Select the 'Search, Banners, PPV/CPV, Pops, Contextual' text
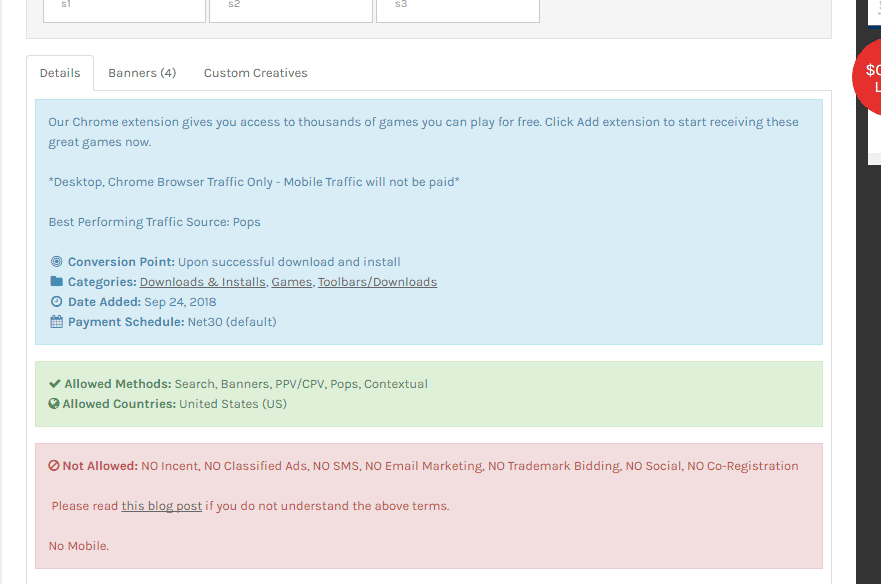 click(x=301, y=384)
